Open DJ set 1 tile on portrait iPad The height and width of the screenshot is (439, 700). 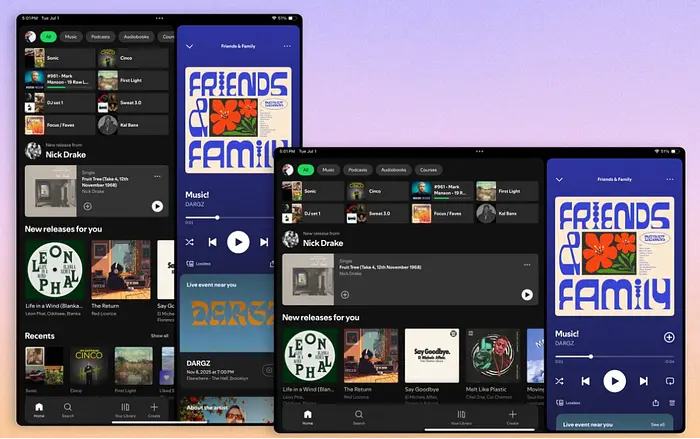coord(60,103)
